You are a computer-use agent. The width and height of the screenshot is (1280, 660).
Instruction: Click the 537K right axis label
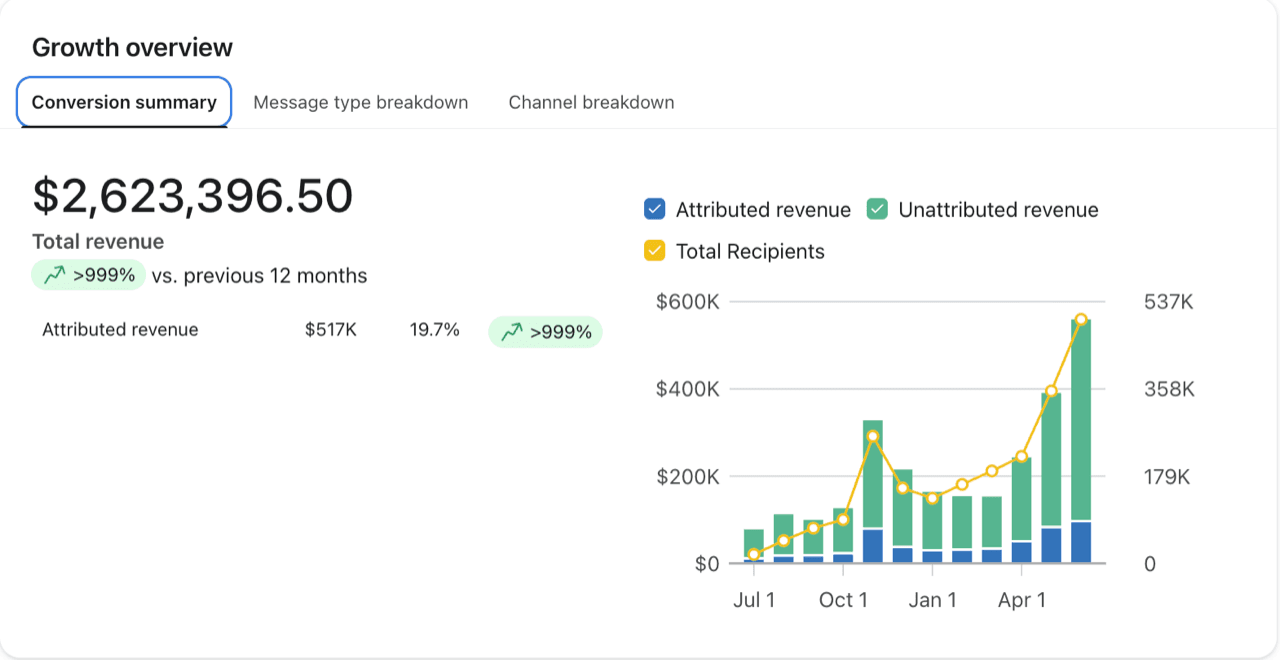tap(1169, 301)
